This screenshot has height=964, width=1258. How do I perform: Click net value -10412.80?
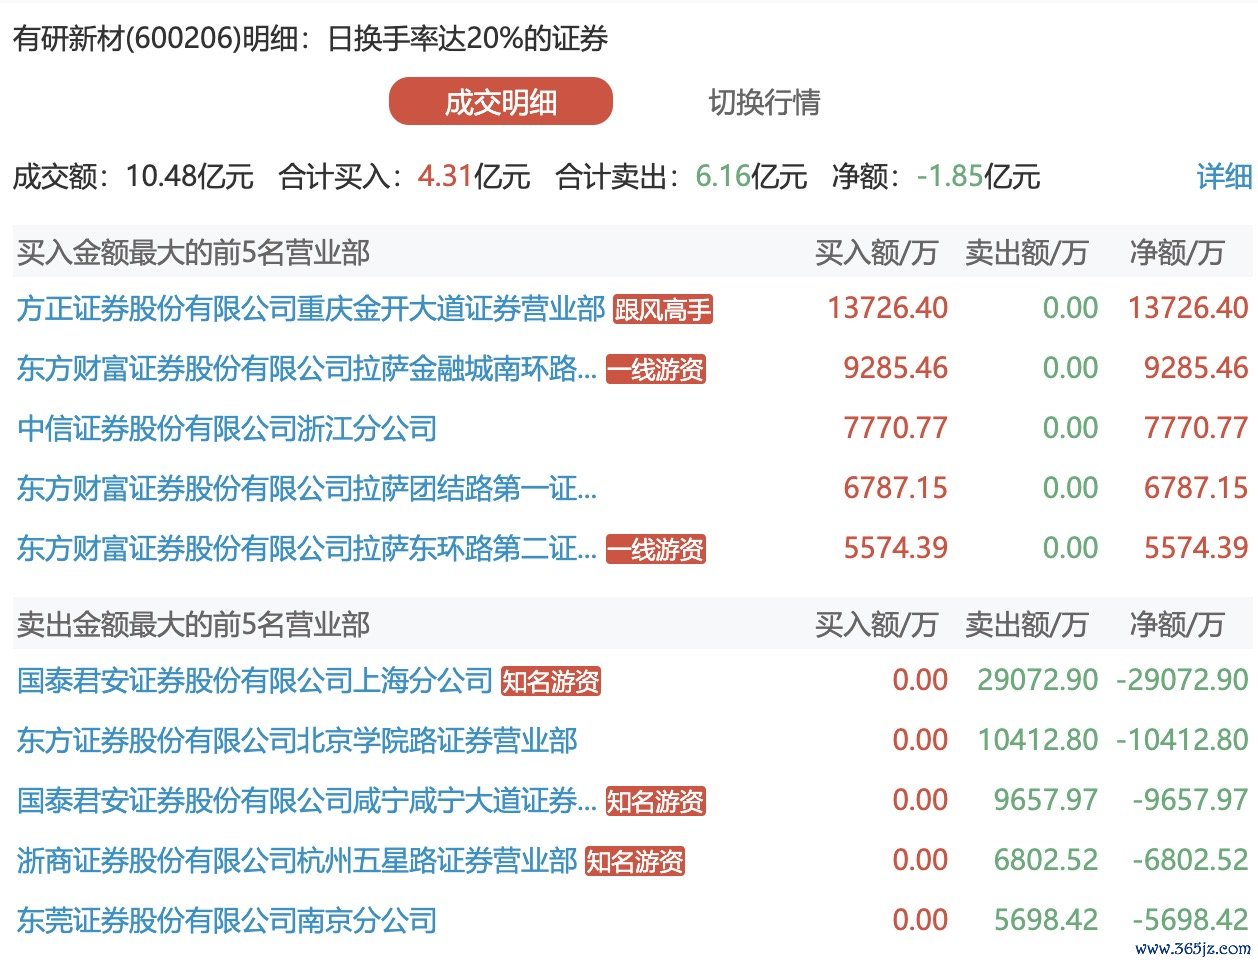1183,740
